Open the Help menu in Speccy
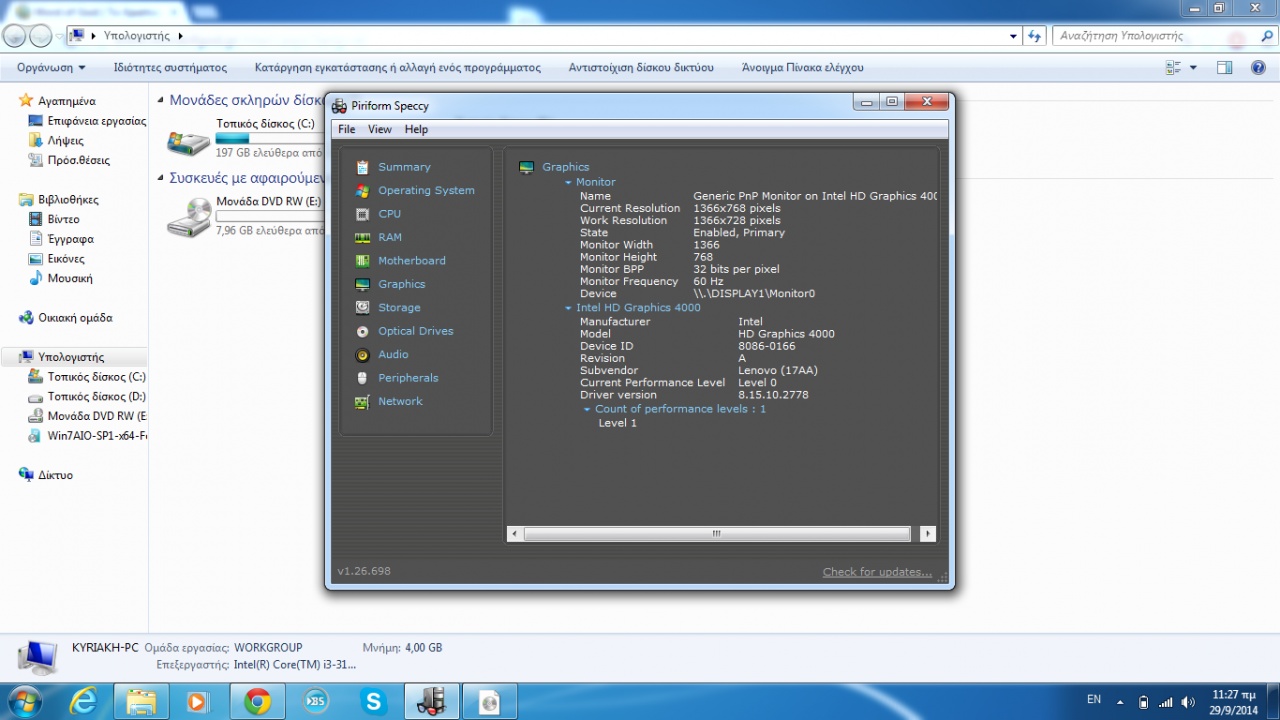The image size is (1280, 720). (x=416, y=129)
